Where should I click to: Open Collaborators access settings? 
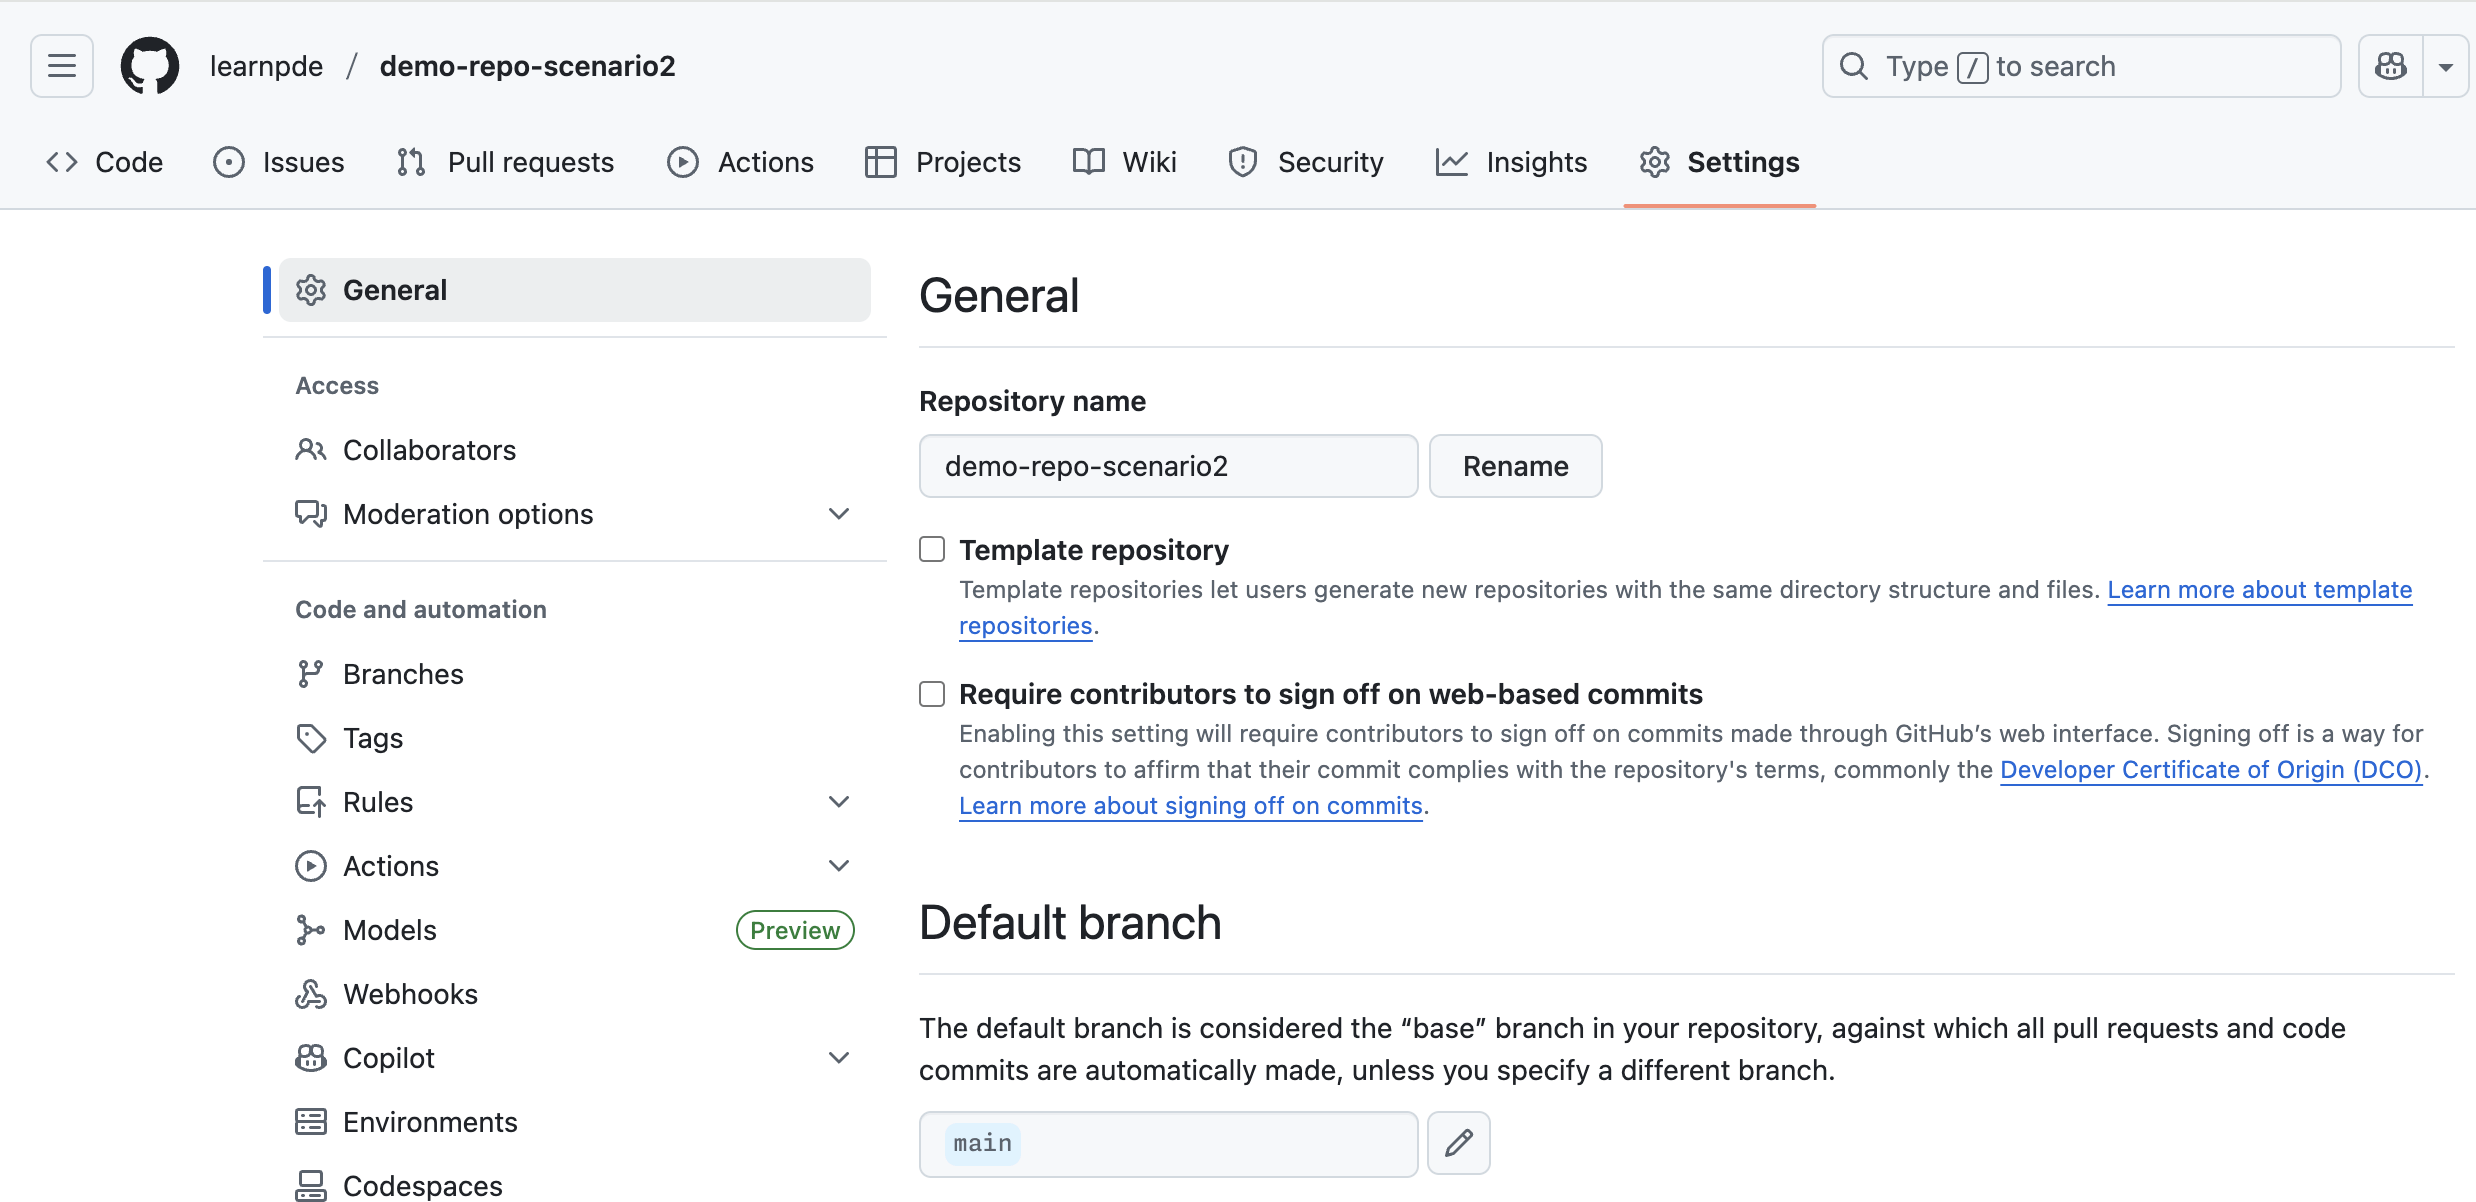click(429, 450)
